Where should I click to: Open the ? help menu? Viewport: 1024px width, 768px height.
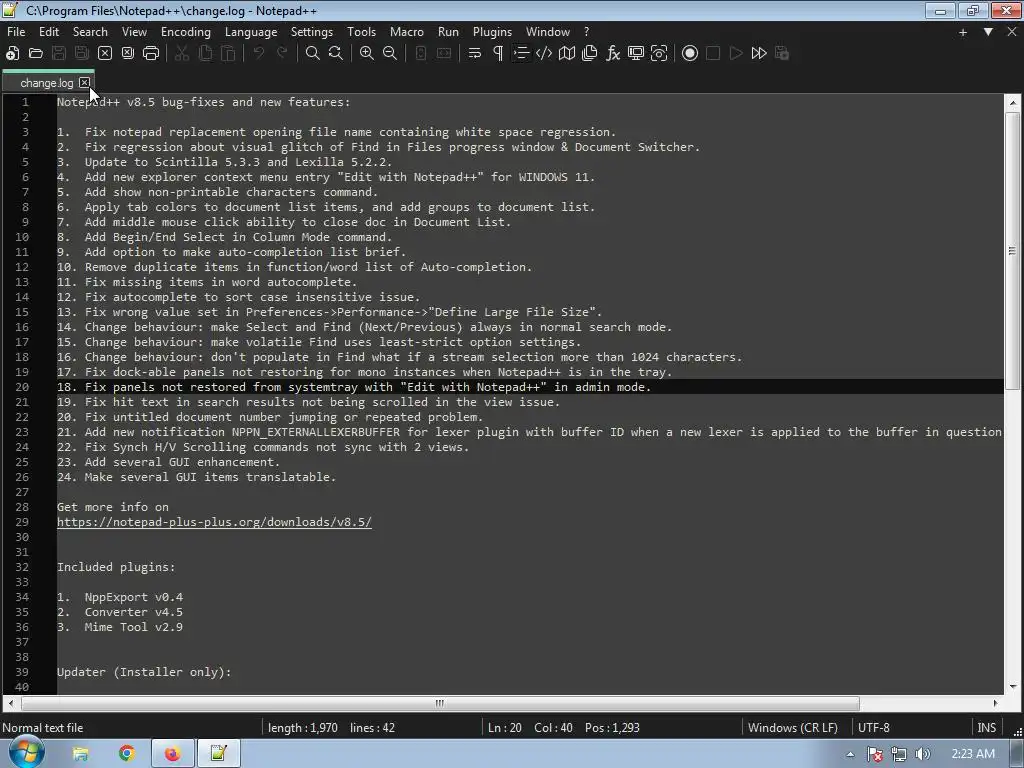[586, 31]
